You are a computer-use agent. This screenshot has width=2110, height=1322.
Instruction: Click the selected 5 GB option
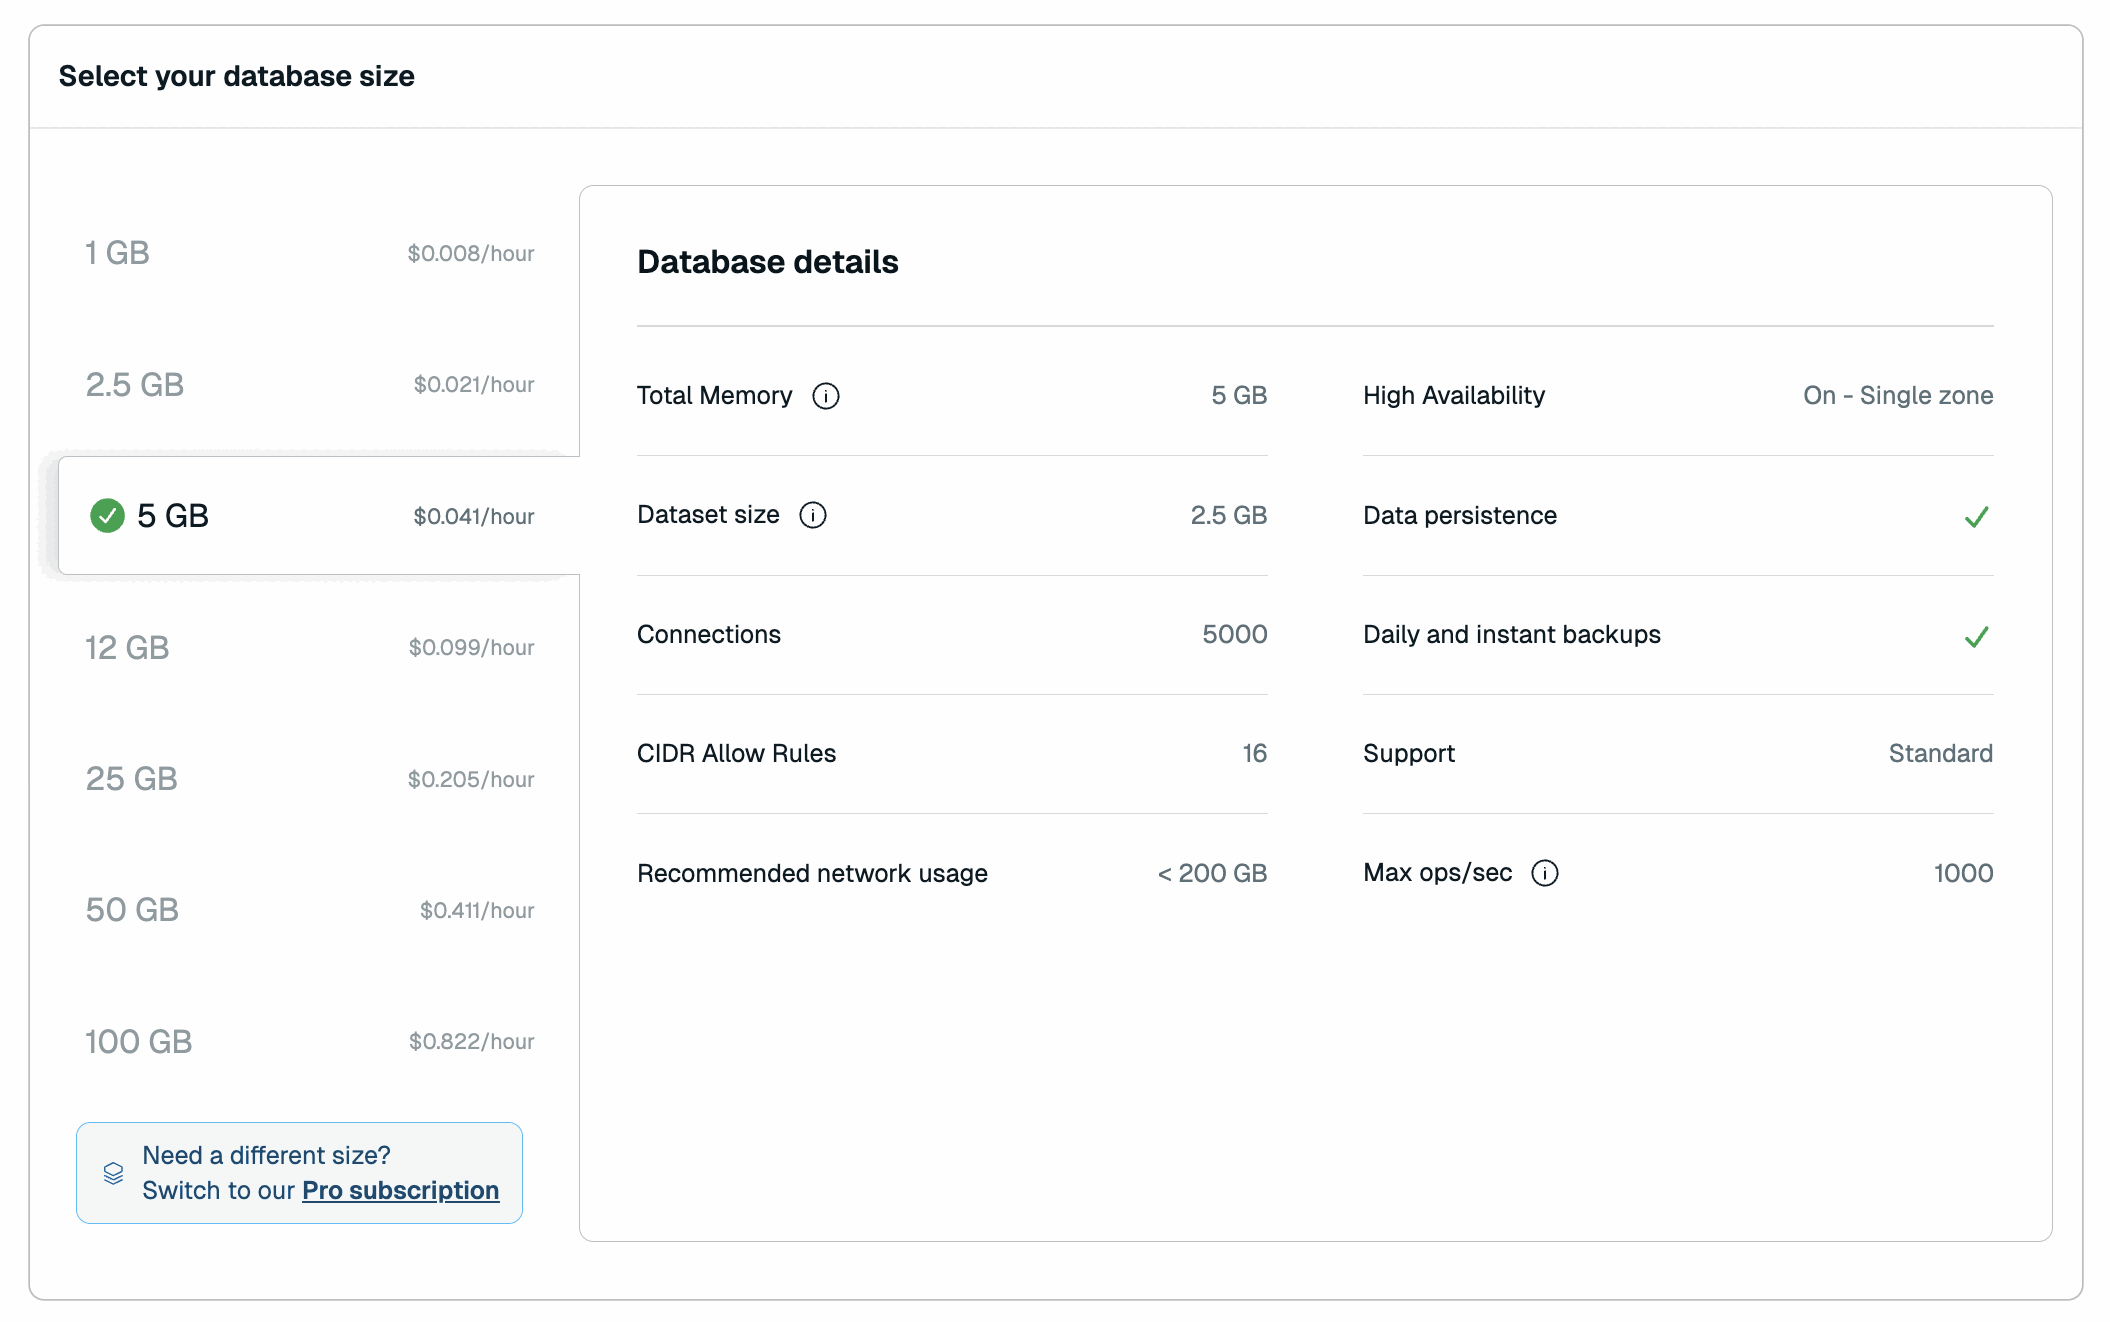click(x=309, y=516)
